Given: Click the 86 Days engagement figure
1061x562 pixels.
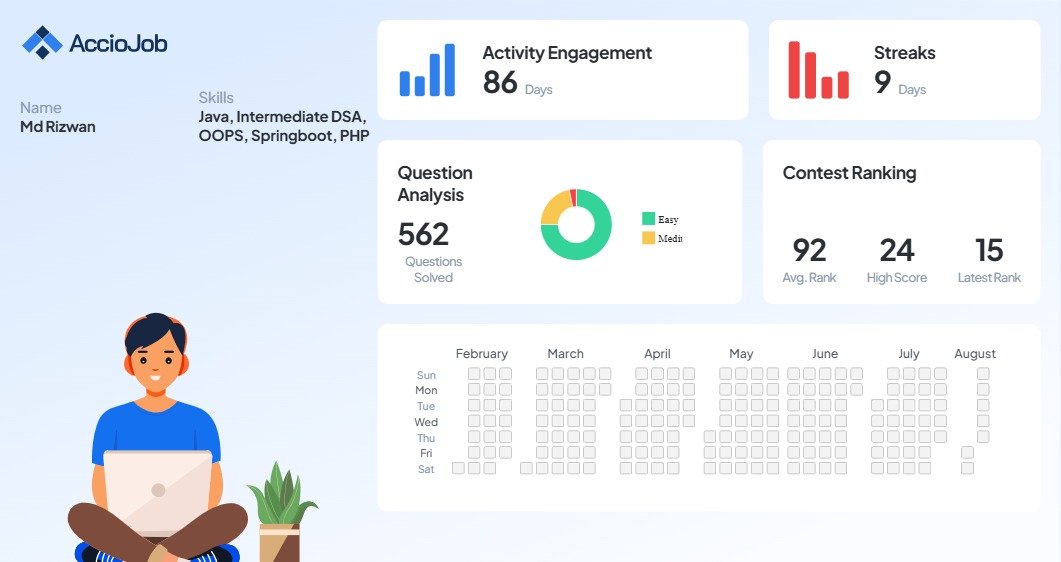Looking at the screenshot, I should click(518, 83).
